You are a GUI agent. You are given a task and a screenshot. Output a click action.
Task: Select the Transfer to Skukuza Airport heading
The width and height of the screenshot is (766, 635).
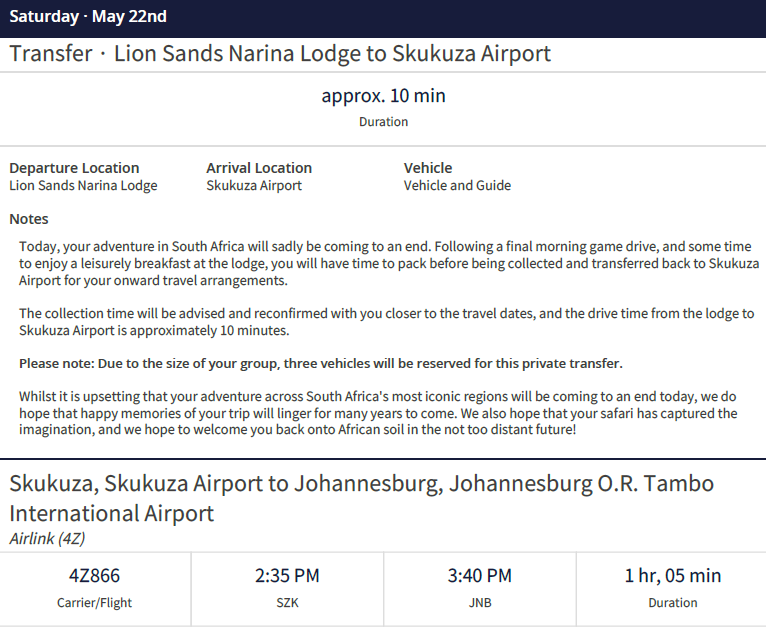coord(280,54)
